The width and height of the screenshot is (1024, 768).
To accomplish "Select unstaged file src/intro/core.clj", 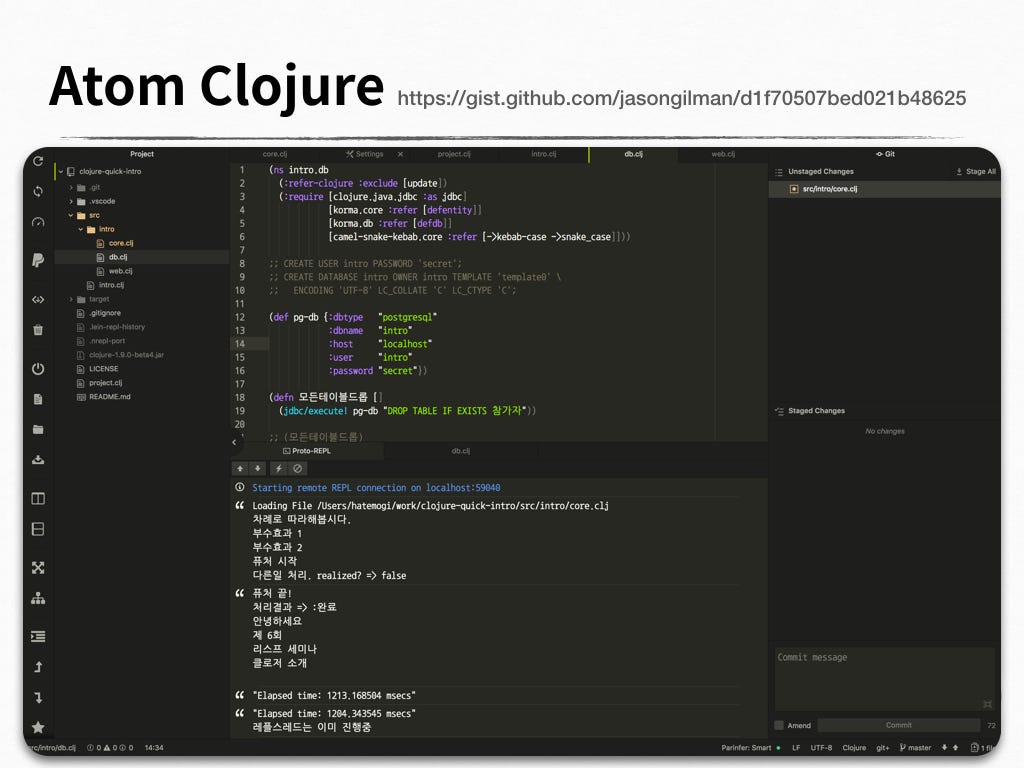I will (884, 189).
